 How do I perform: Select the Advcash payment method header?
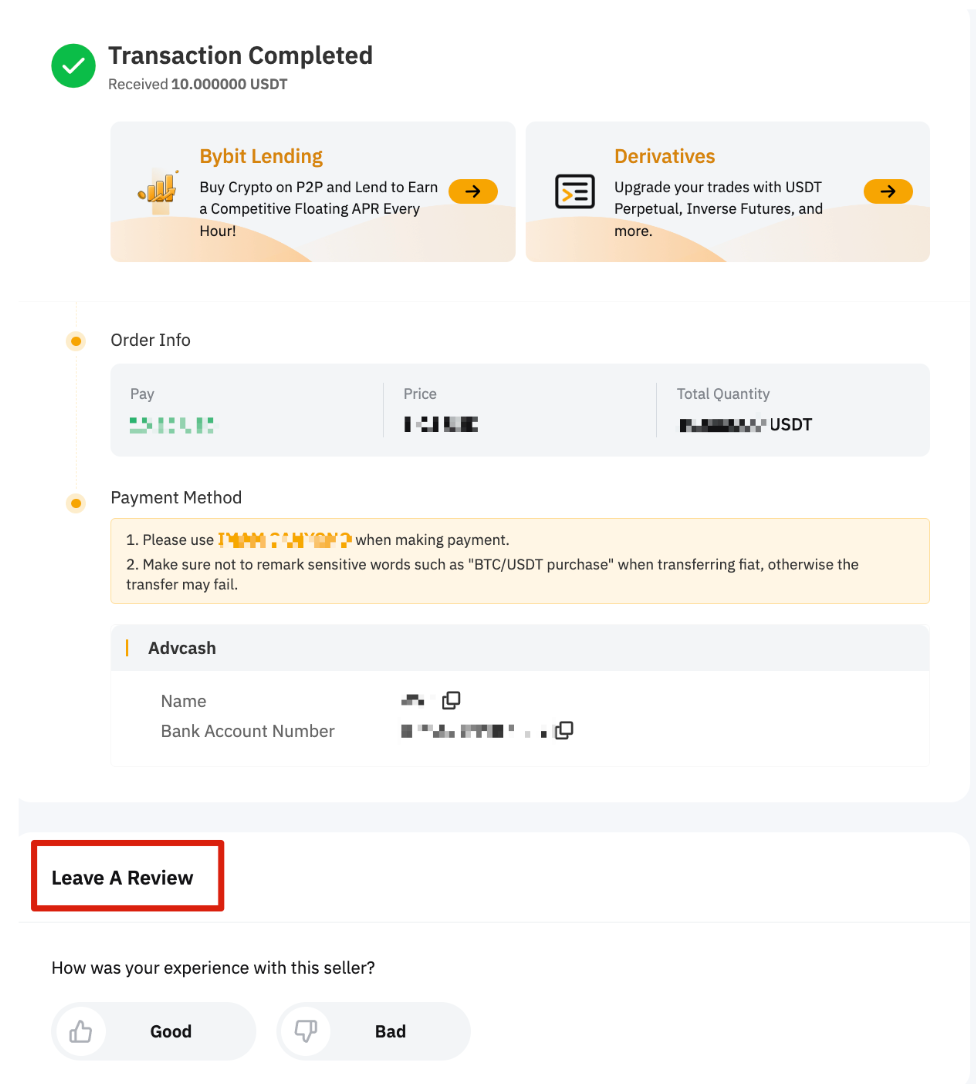(x=182, y=648)
